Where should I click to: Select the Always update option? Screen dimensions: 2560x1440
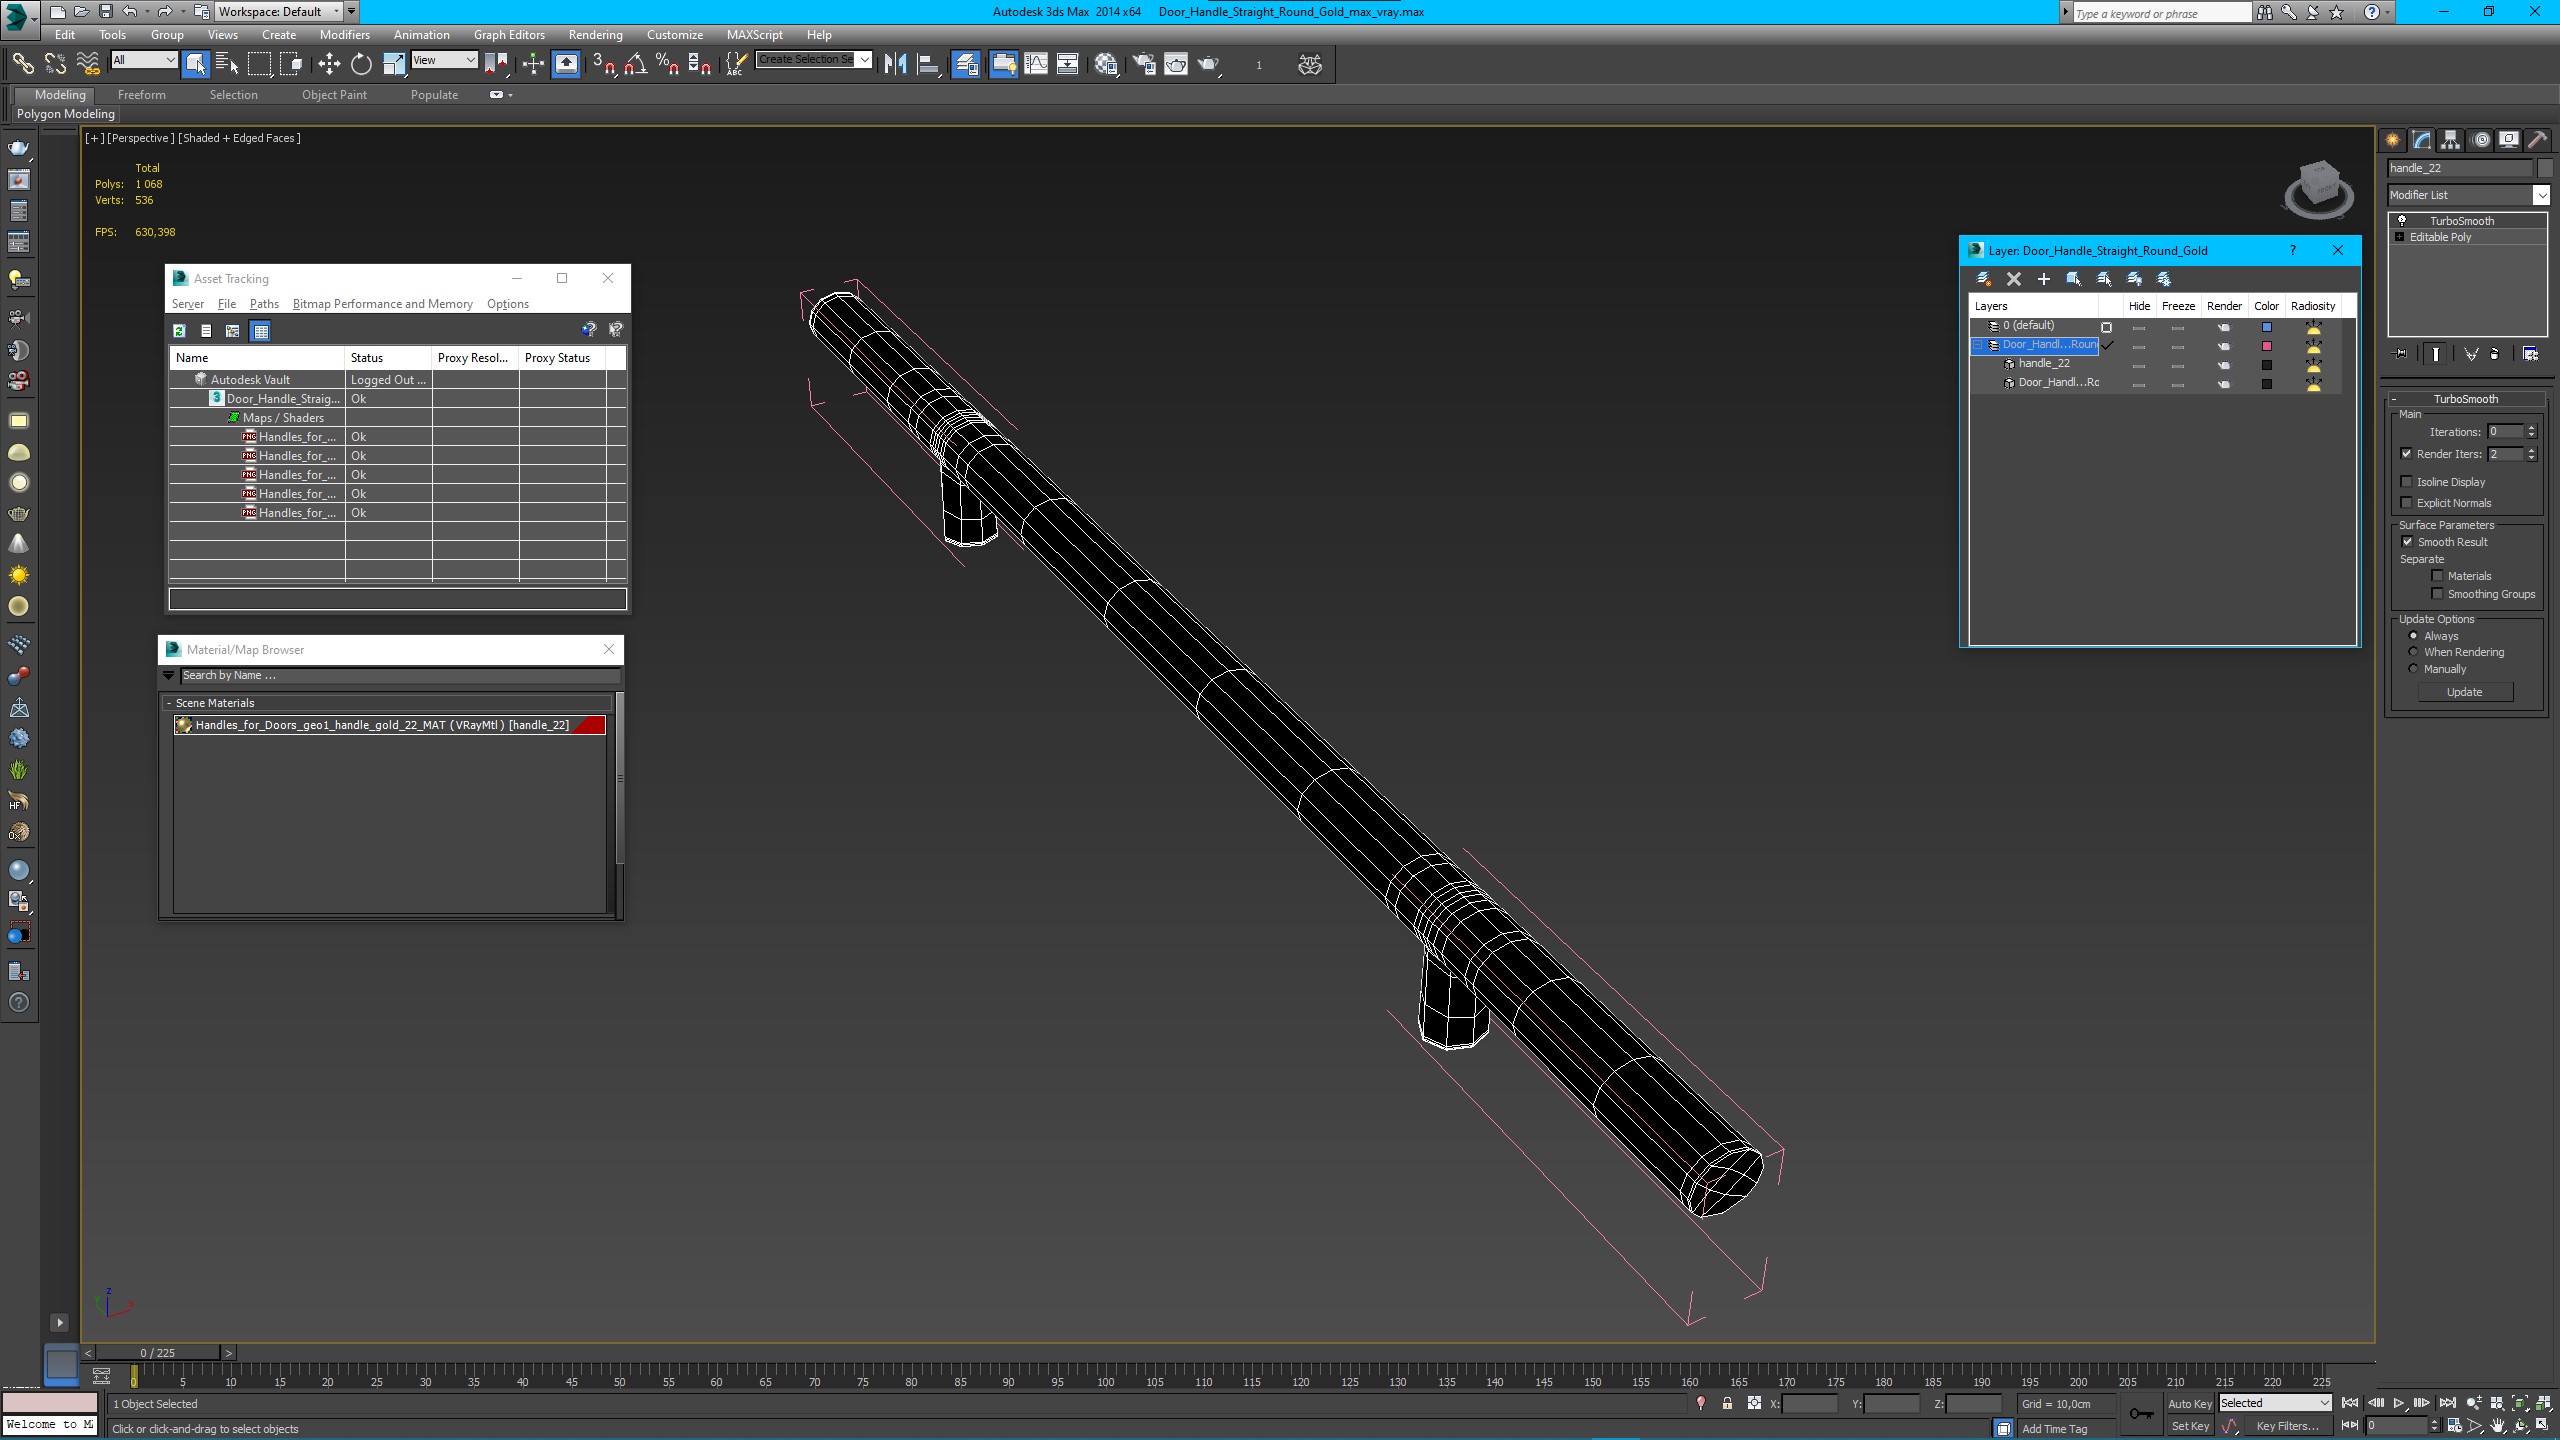2414,636
